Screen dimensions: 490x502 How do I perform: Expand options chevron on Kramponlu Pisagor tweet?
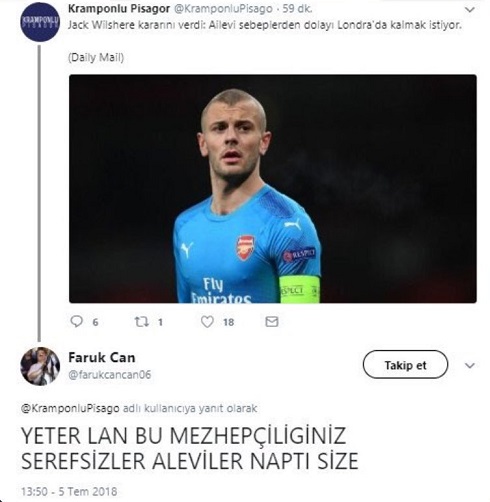(x=470, y=10)
